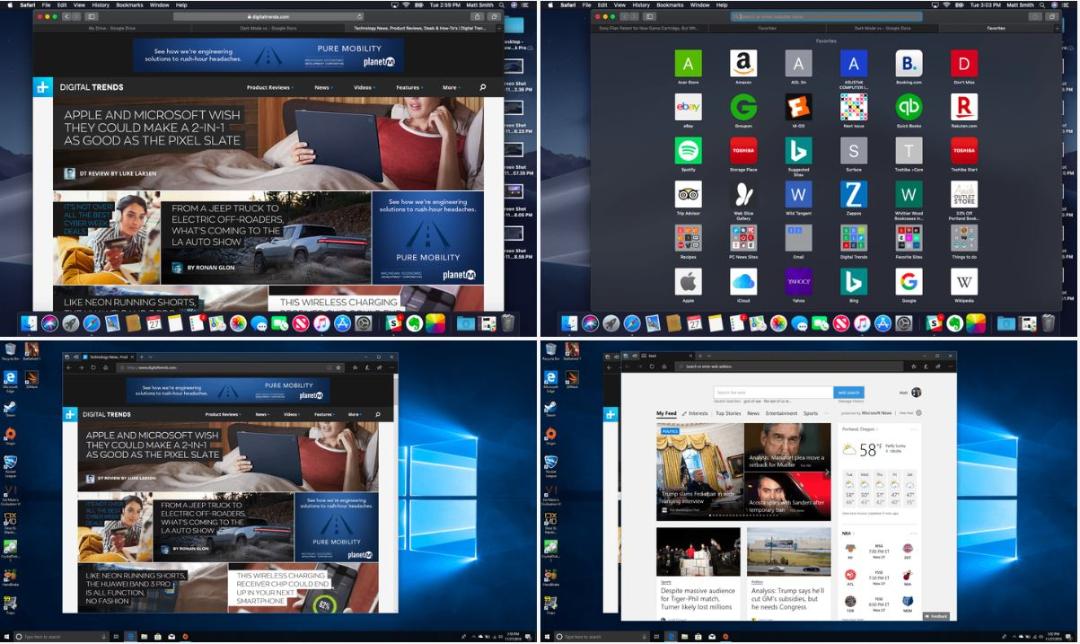The width and height of the screenshot is (1080, 644).
Task: Focus the Search the web field
Action: [x=773, y=393]
